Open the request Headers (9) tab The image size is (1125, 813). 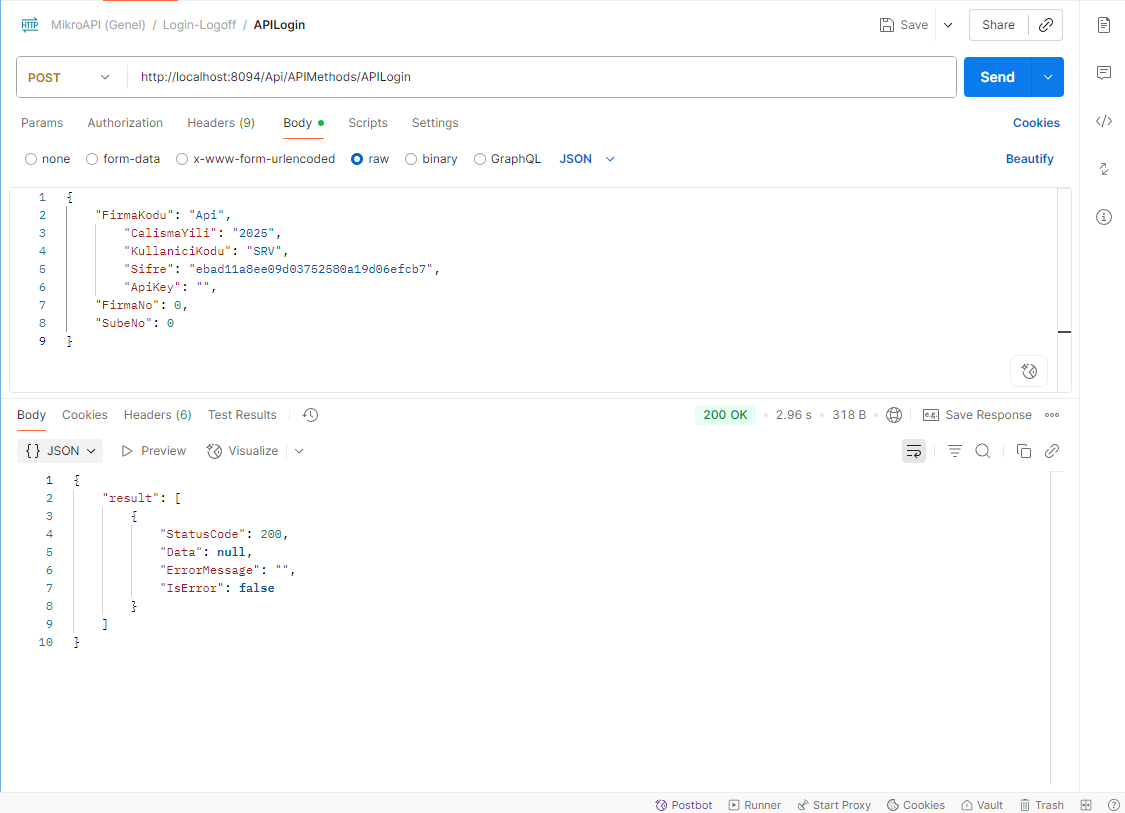[221, 123]
